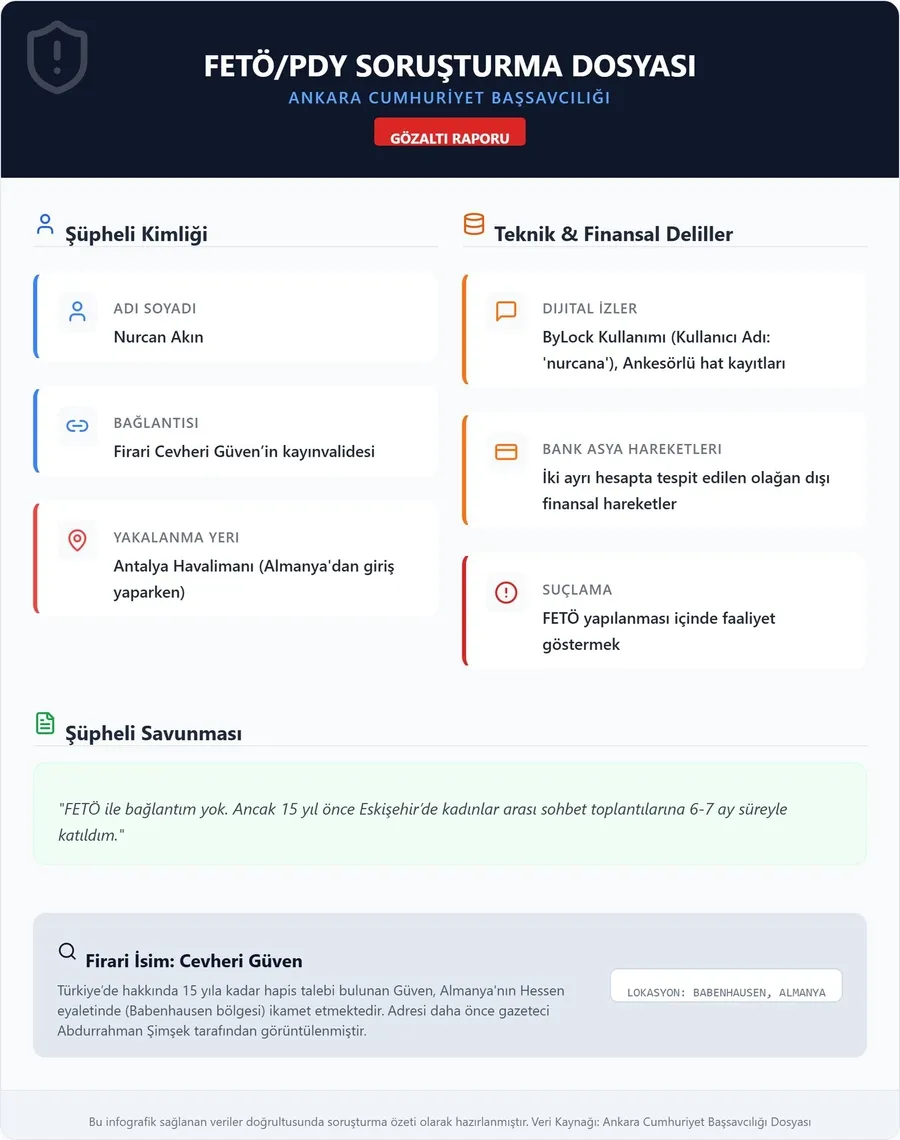Click the person icon beside Şüpheli Kimliği
Screen dimensions: 900x1140
point(45,224)
